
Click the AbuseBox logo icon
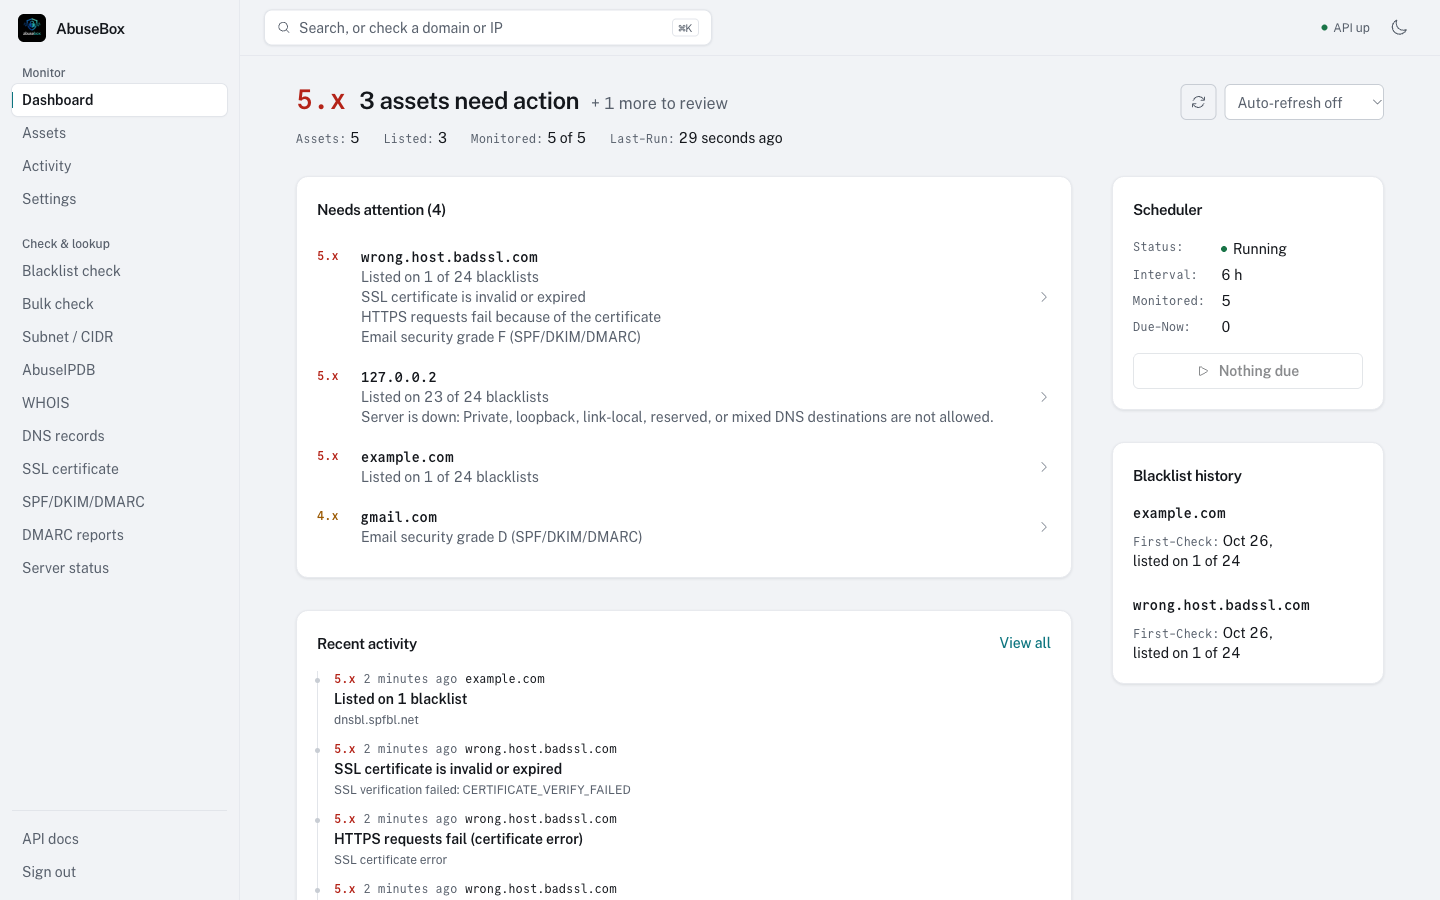[x=32, y=28]
